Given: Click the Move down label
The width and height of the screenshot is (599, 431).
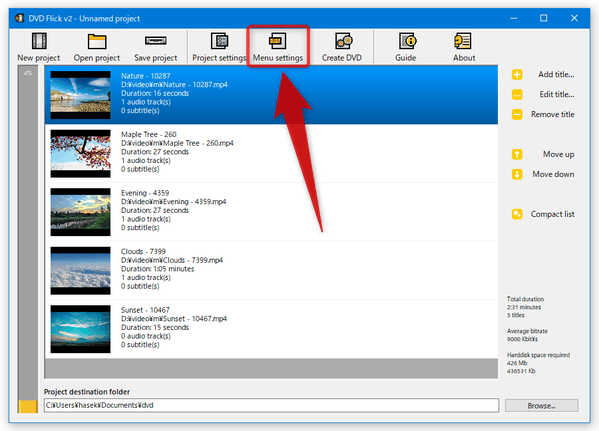Looking at the screenshot, I should click(x=553, y=174).
